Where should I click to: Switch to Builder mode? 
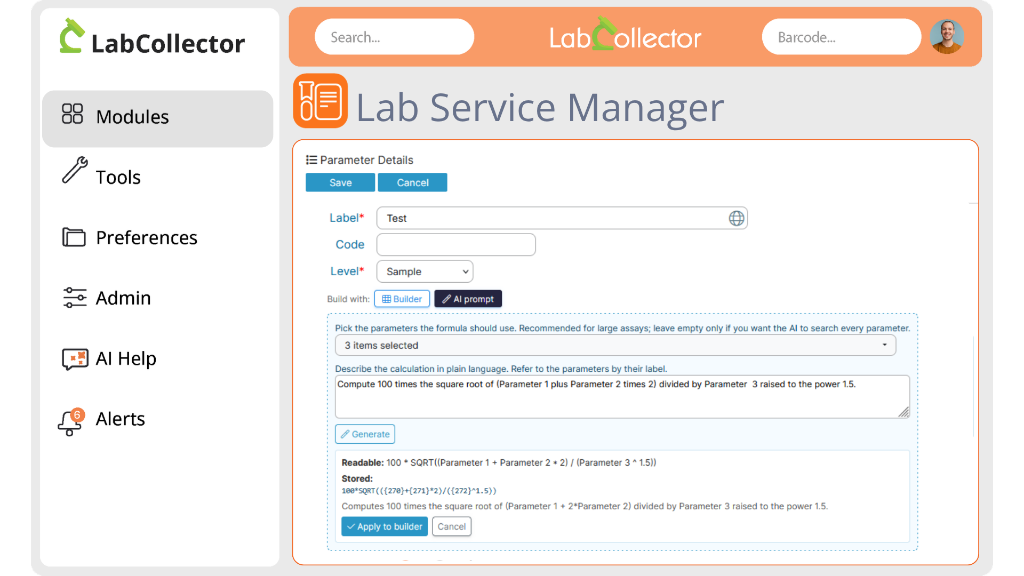[x=402, y=299]
